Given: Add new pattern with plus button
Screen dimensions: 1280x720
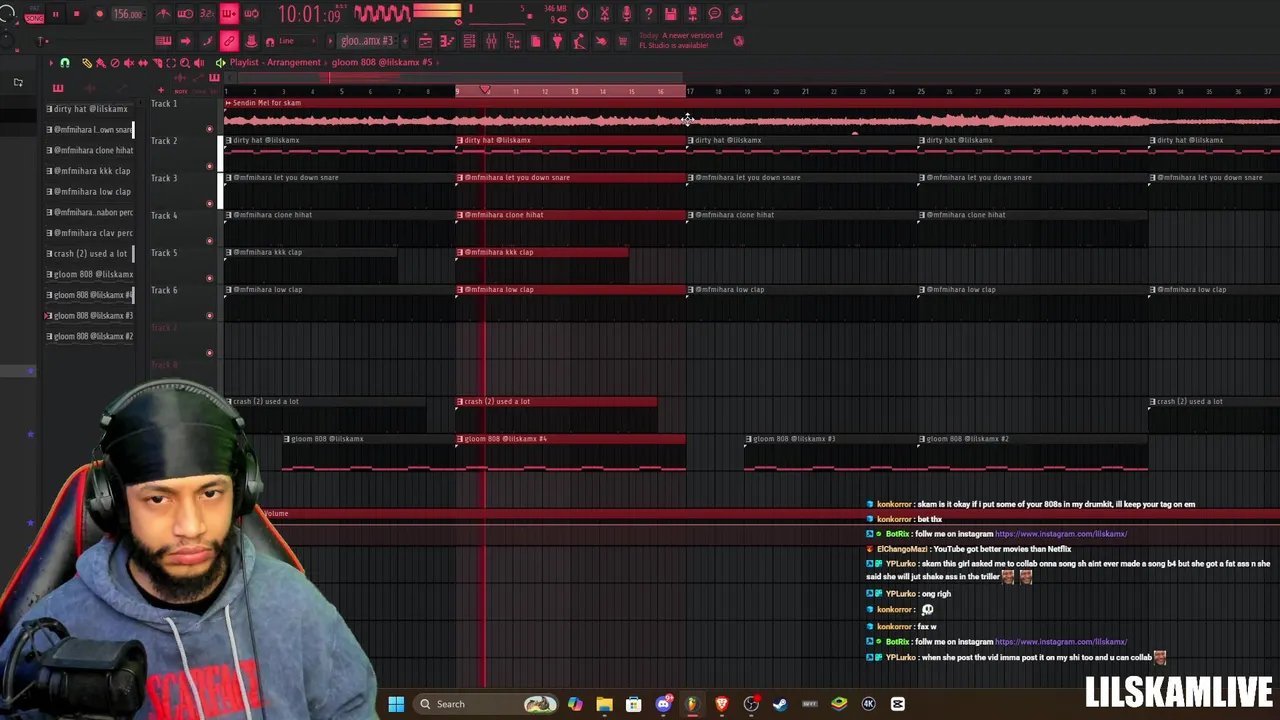Looking at the screenshot, I should (405, 41).
